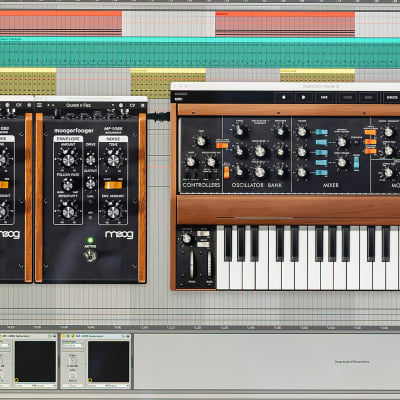Open dropdown chooser in second Ableton device panel

coord(73,346)
